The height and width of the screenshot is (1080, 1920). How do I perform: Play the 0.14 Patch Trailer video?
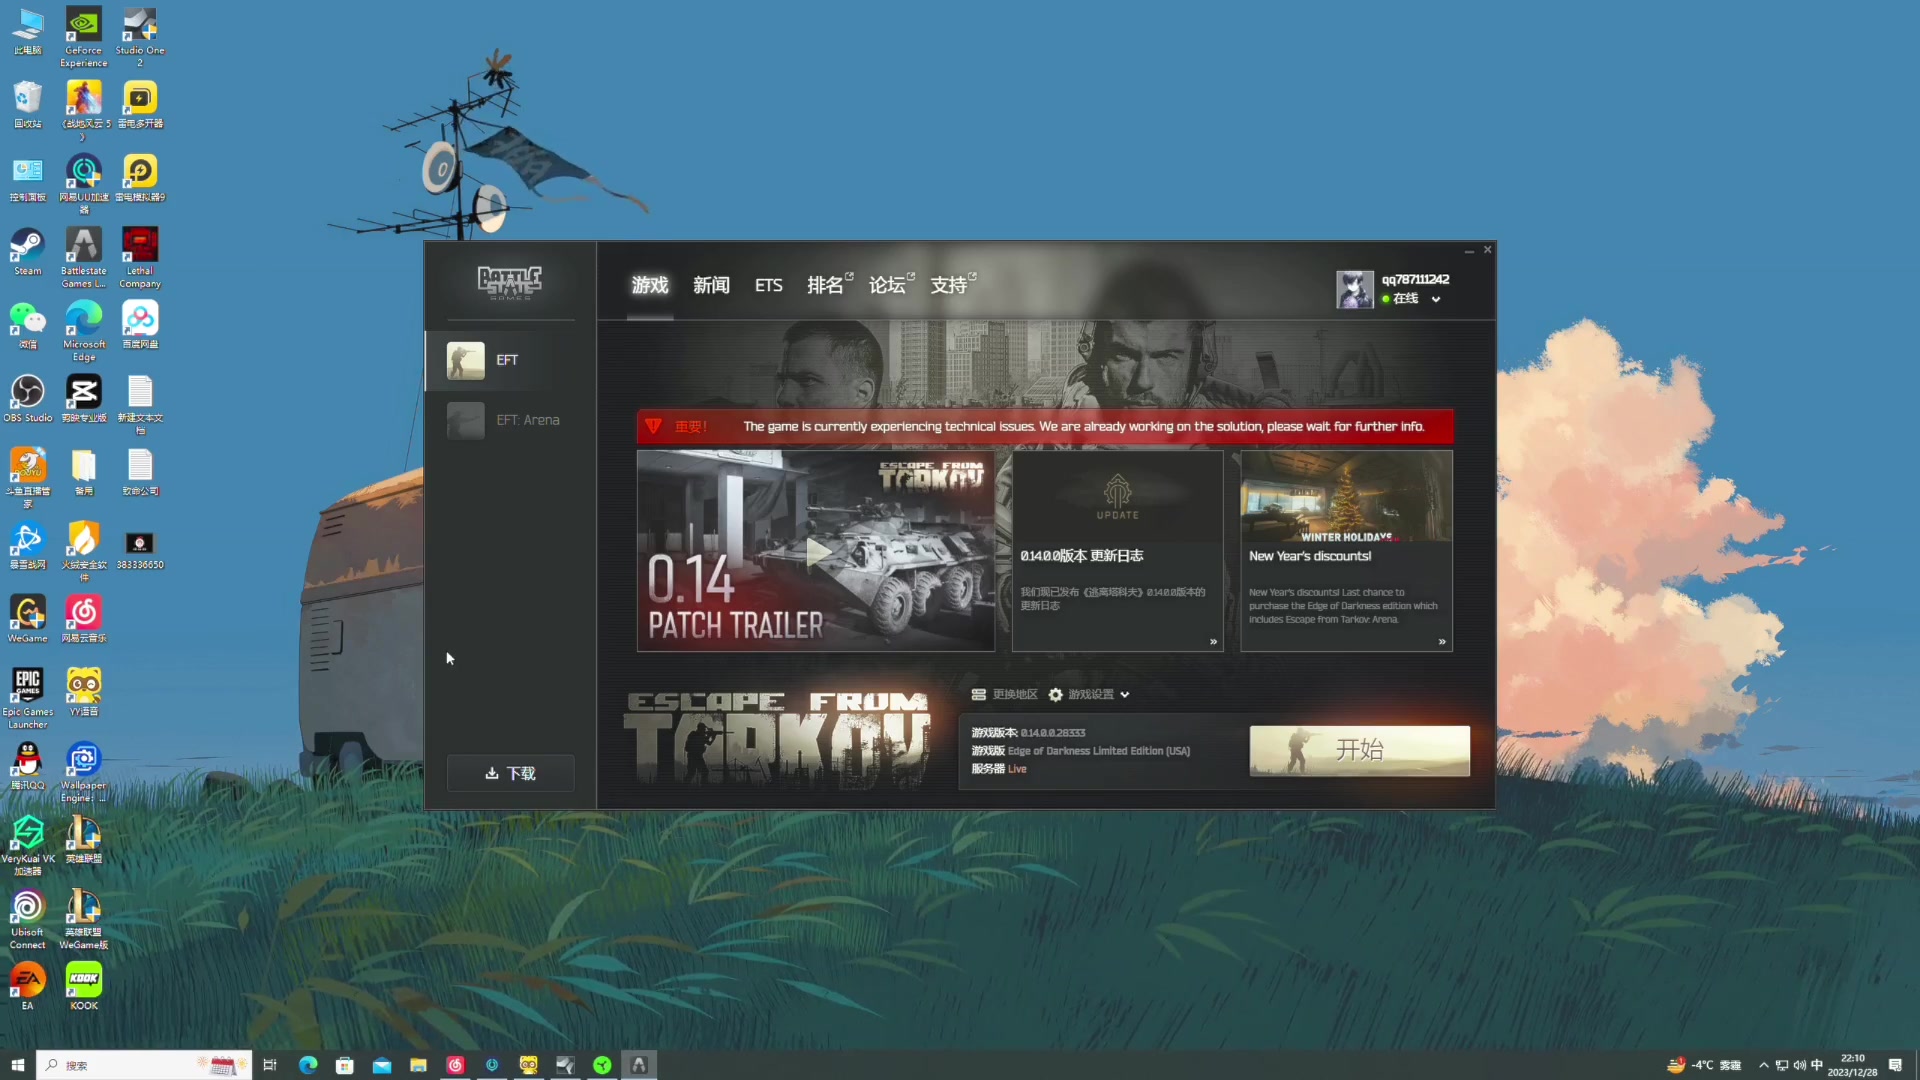(816, 551)
